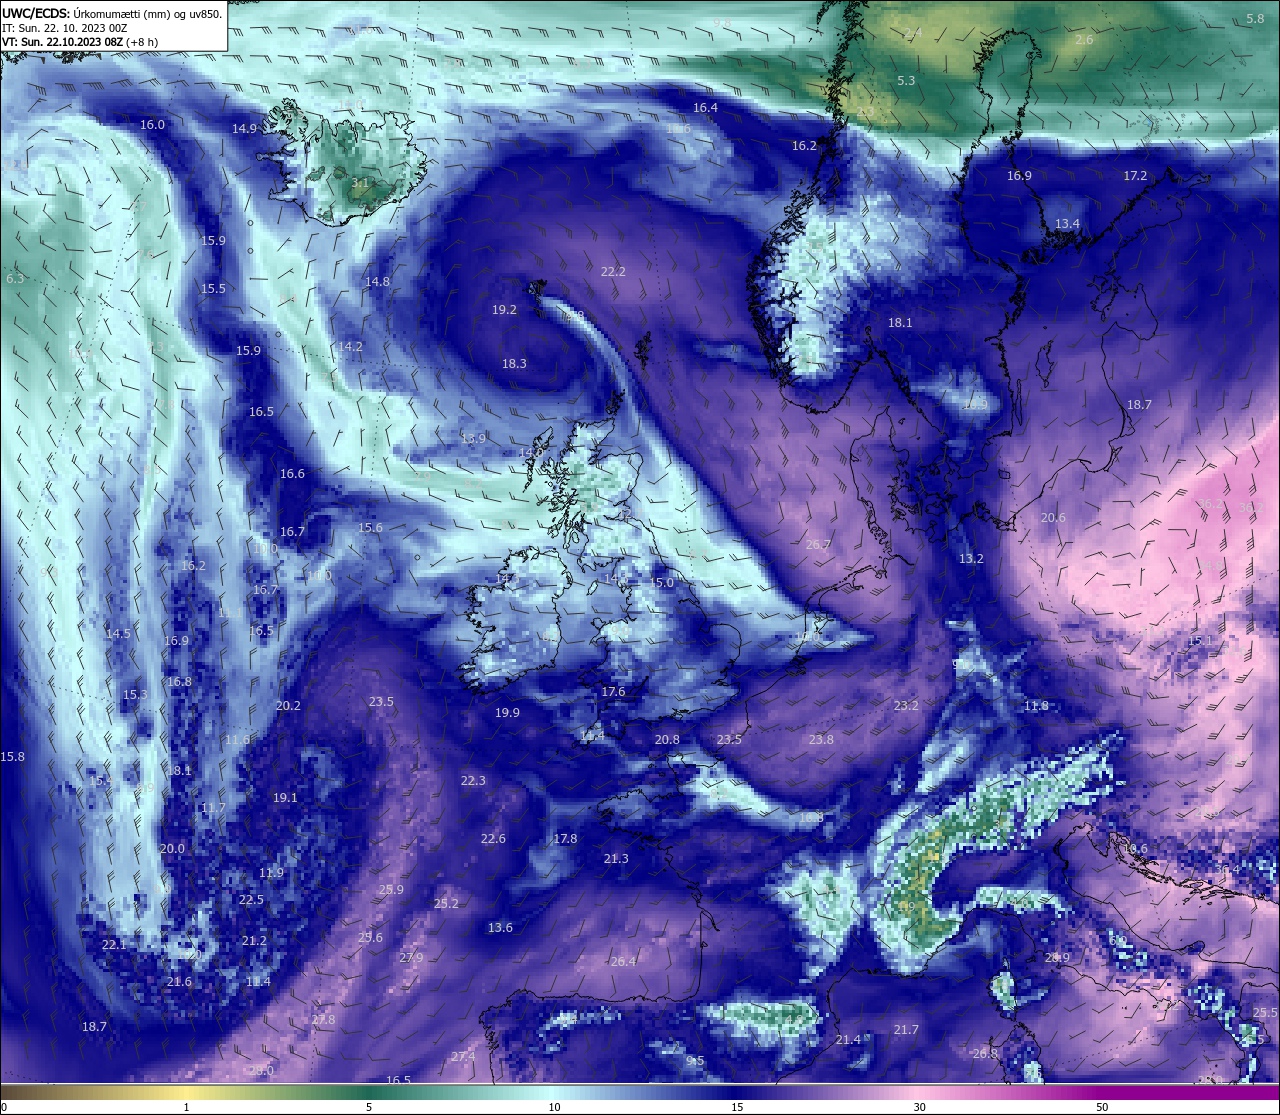
Task: Click the 23.2 value over Germany
Action: 905,706
